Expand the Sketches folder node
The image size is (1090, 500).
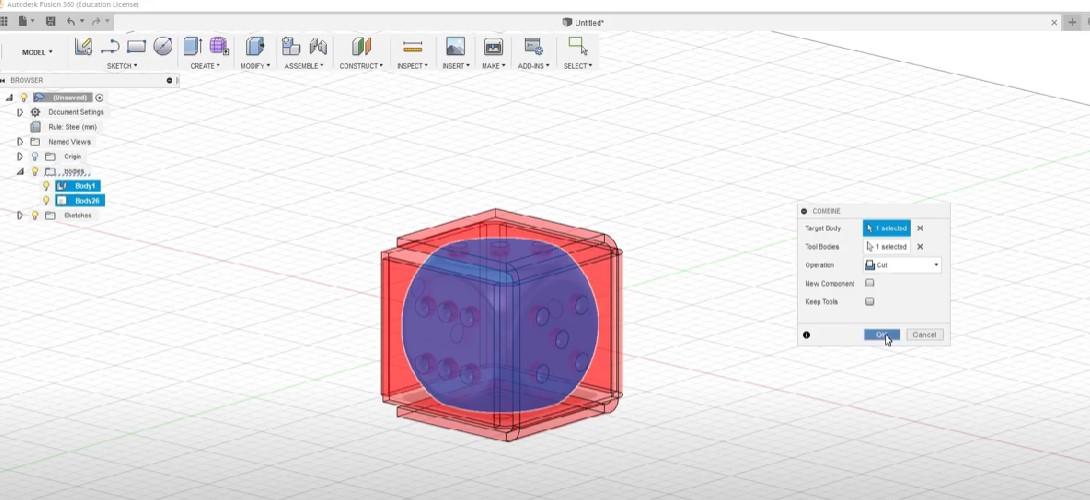19,216
